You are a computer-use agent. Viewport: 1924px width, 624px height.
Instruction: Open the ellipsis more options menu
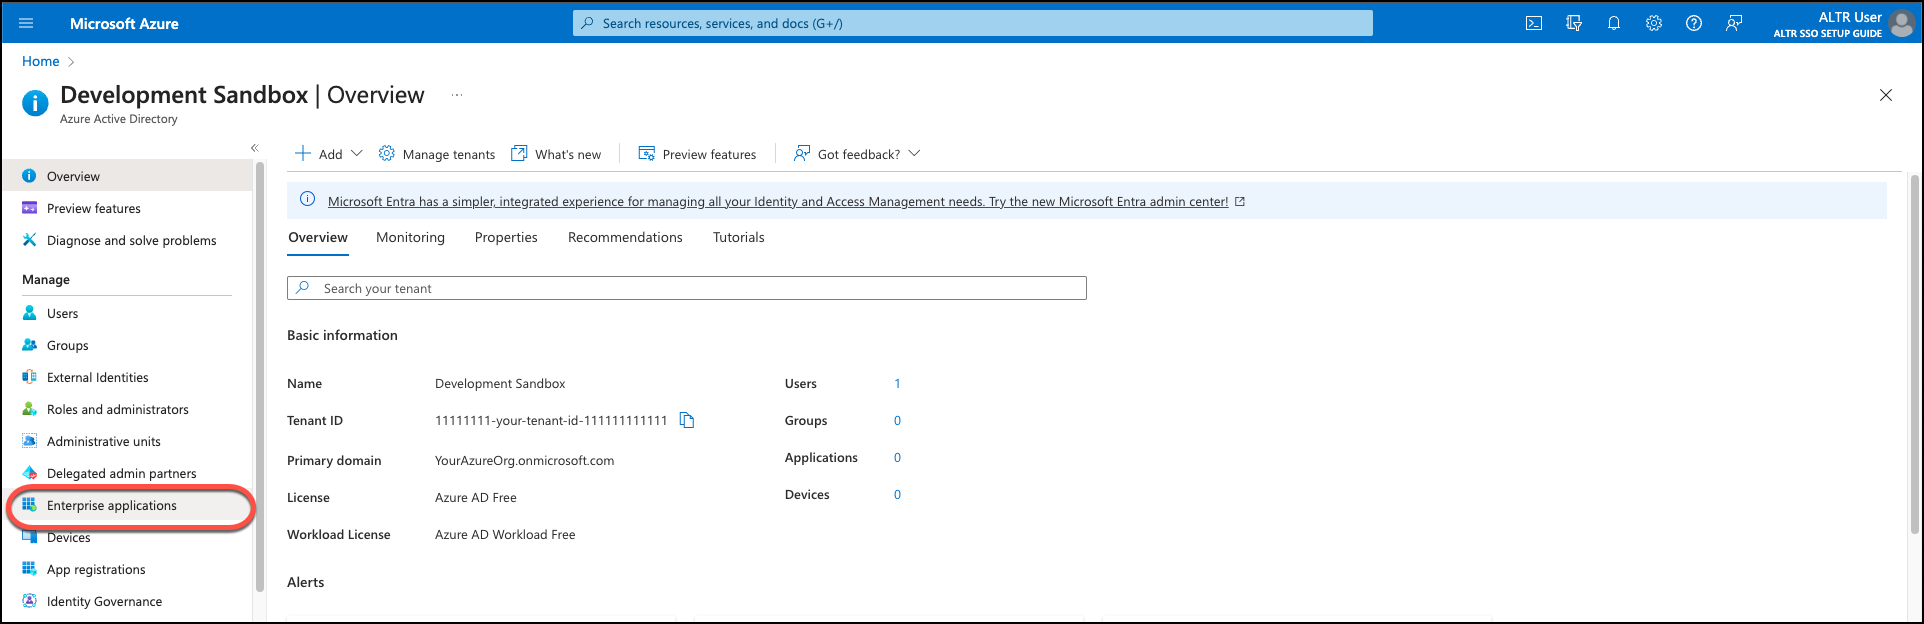point(457,95)
